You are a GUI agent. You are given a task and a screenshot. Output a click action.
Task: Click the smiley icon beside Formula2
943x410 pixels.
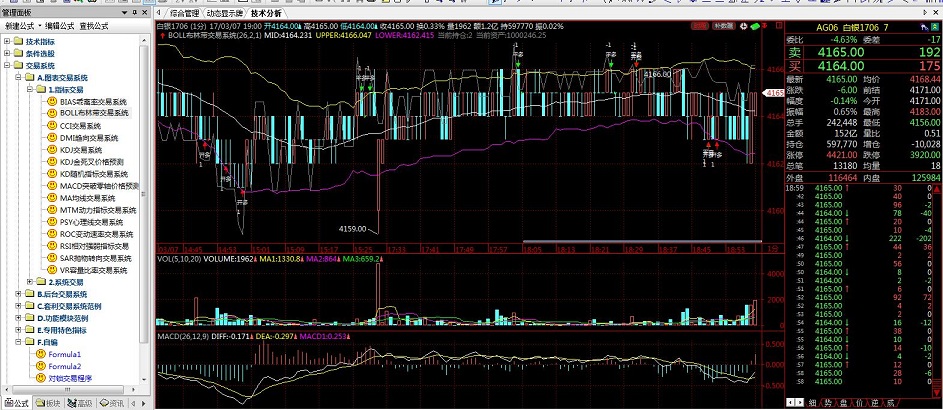click(41, 366)
